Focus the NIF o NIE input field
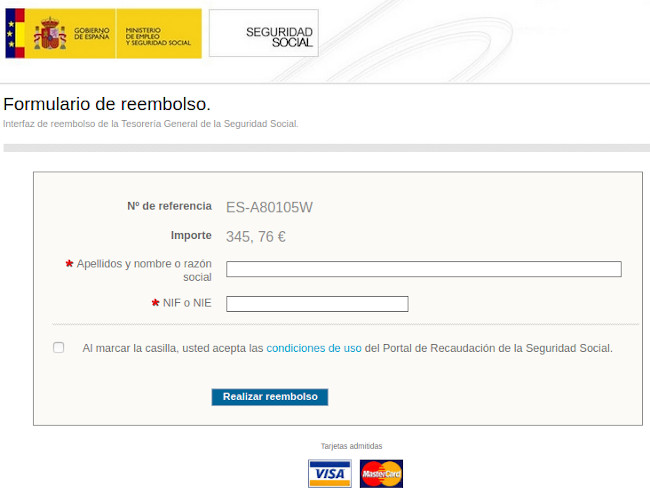 pyautogui.click(x=317, y=304)
